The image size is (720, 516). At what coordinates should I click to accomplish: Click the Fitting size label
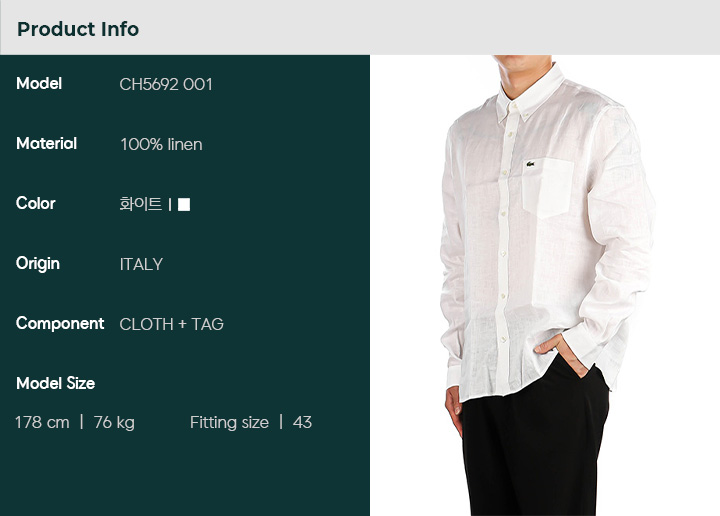pos(229,422)
